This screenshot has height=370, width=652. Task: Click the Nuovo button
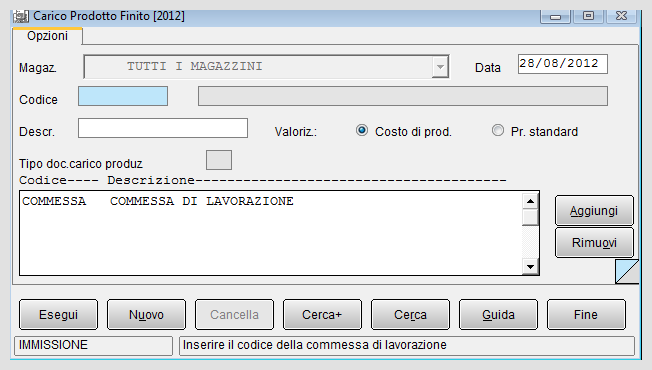146,315
